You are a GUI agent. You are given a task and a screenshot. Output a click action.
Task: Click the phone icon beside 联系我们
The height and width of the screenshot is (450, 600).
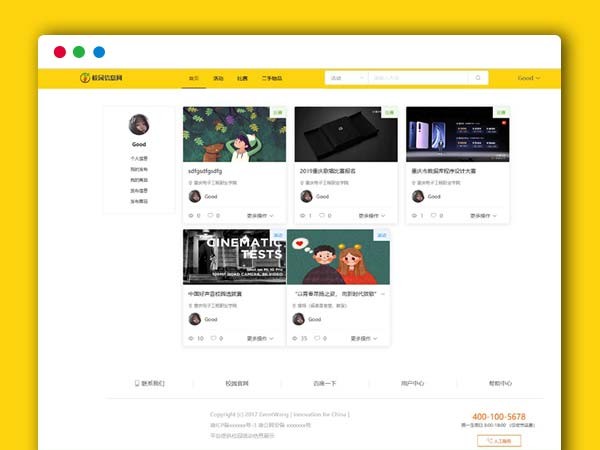137,383
